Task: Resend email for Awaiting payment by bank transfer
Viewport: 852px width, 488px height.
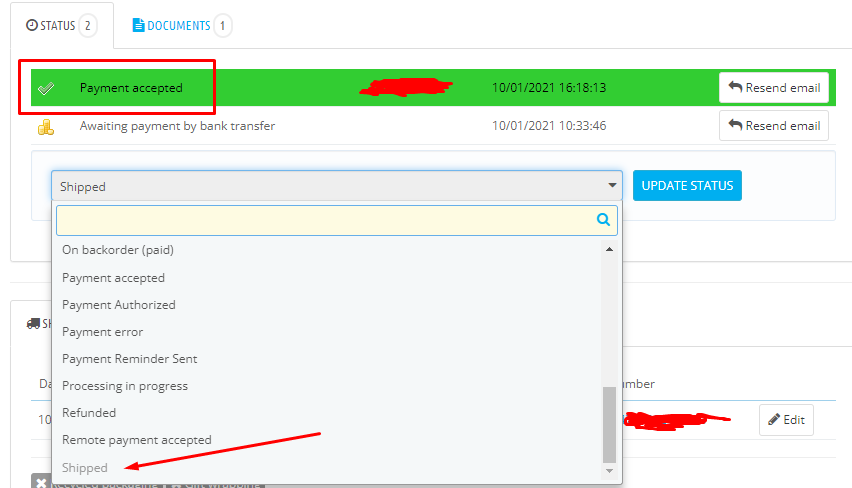Action: pos(774,126)
